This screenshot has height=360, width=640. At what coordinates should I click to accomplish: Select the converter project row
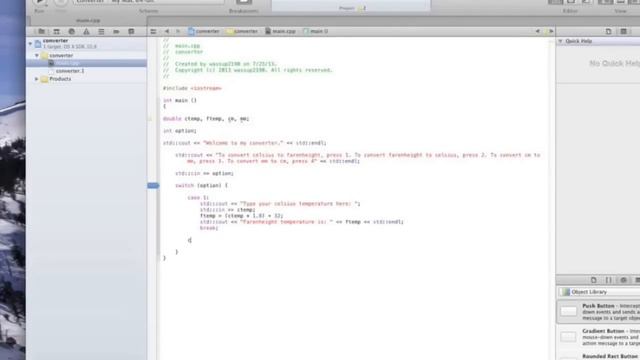(87, 43)
